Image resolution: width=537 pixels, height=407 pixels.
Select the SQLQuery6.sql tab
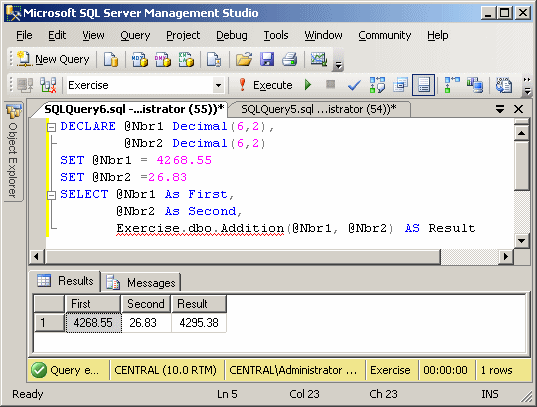point(134,109)
